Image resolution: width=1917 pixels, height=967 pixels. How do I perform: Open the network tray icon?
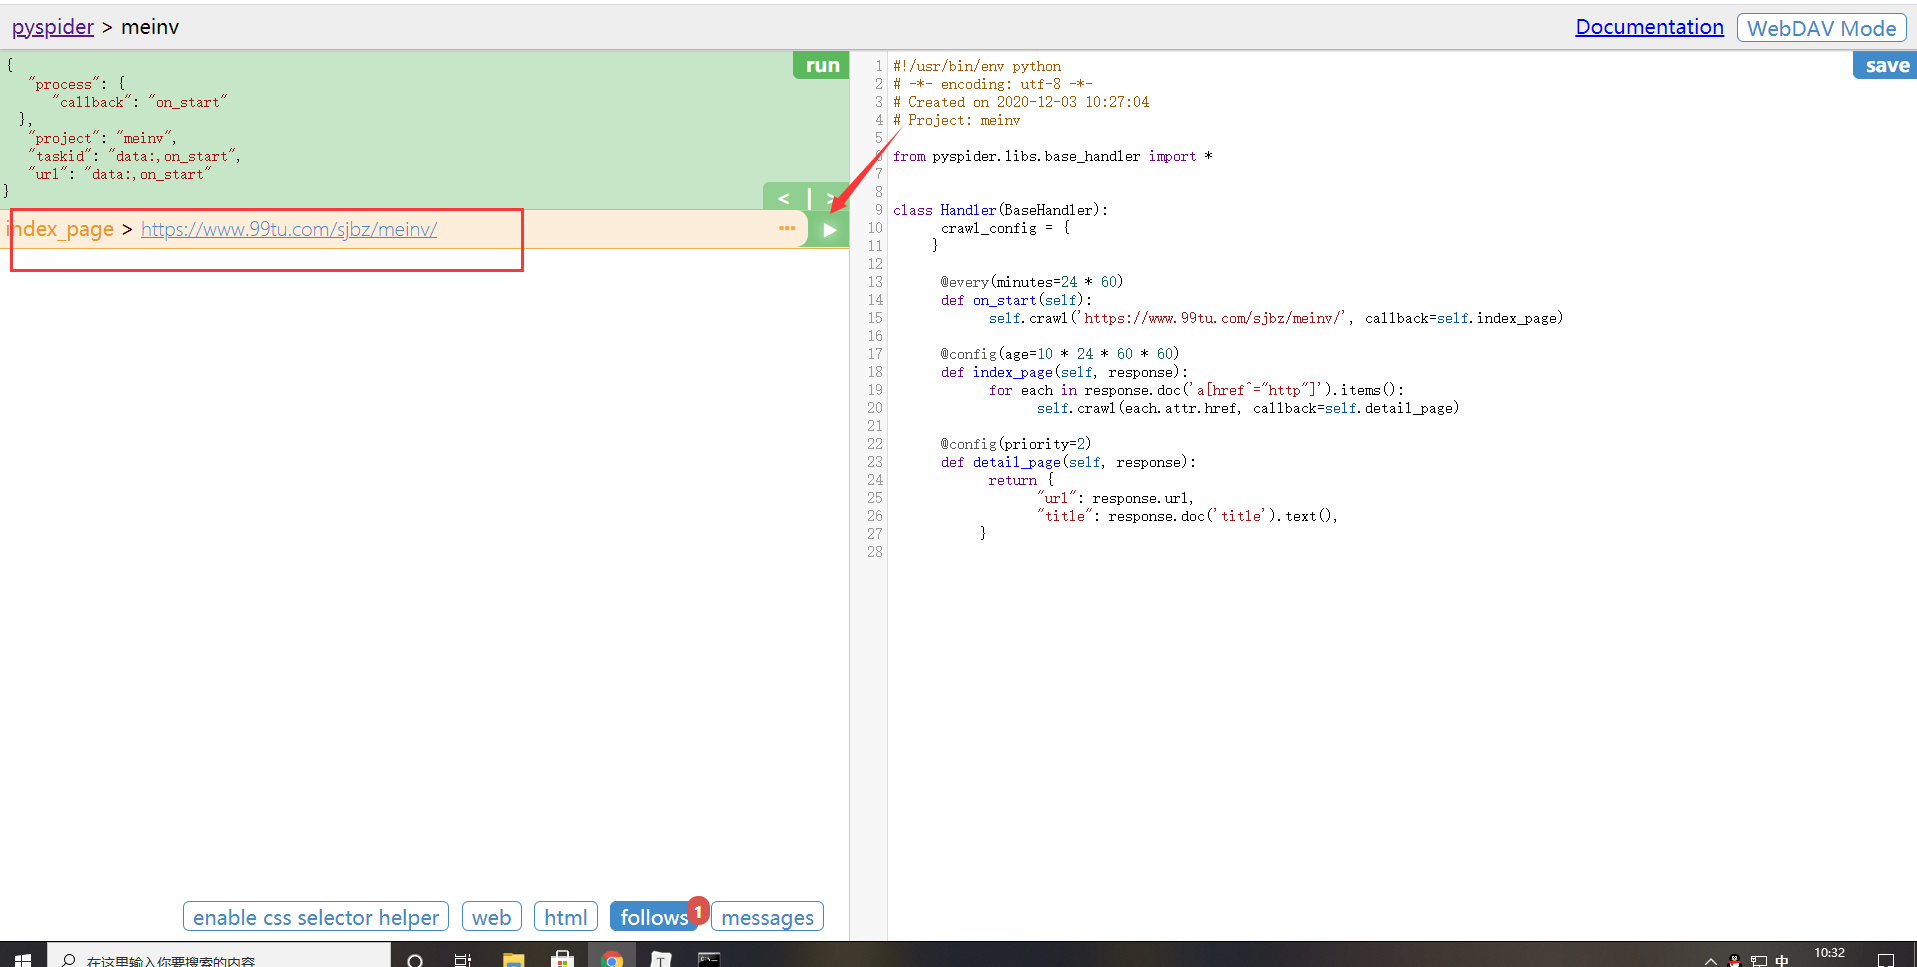[x=1758, y=961]
